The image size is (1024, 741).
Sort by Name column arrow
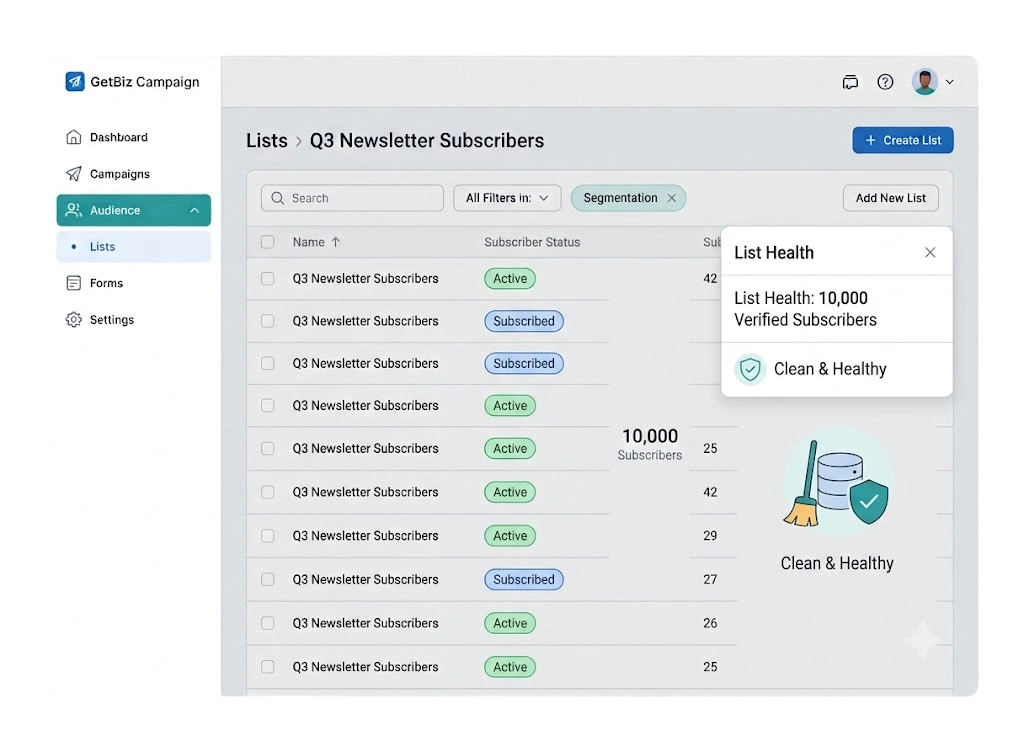tap(336, 242)
